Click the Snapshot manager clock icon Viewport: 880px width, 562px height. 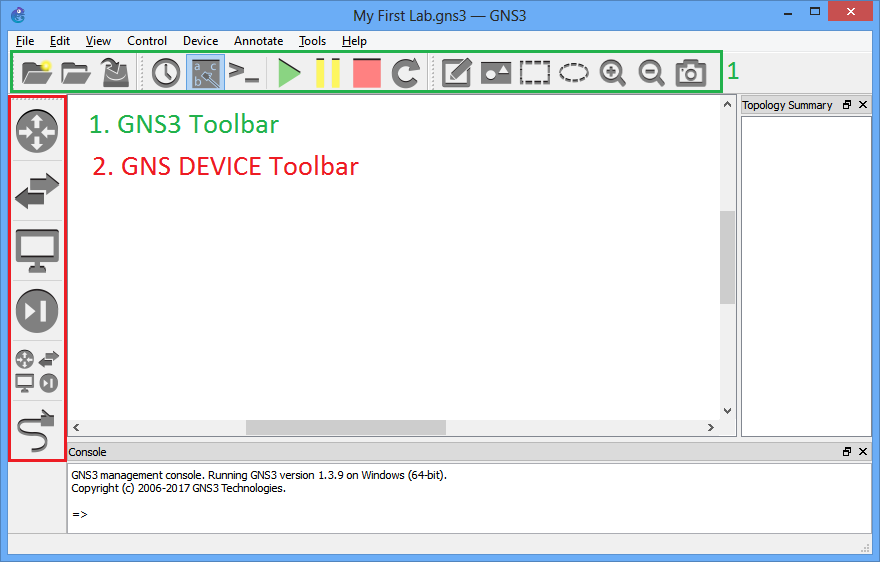tap(166, 72)
